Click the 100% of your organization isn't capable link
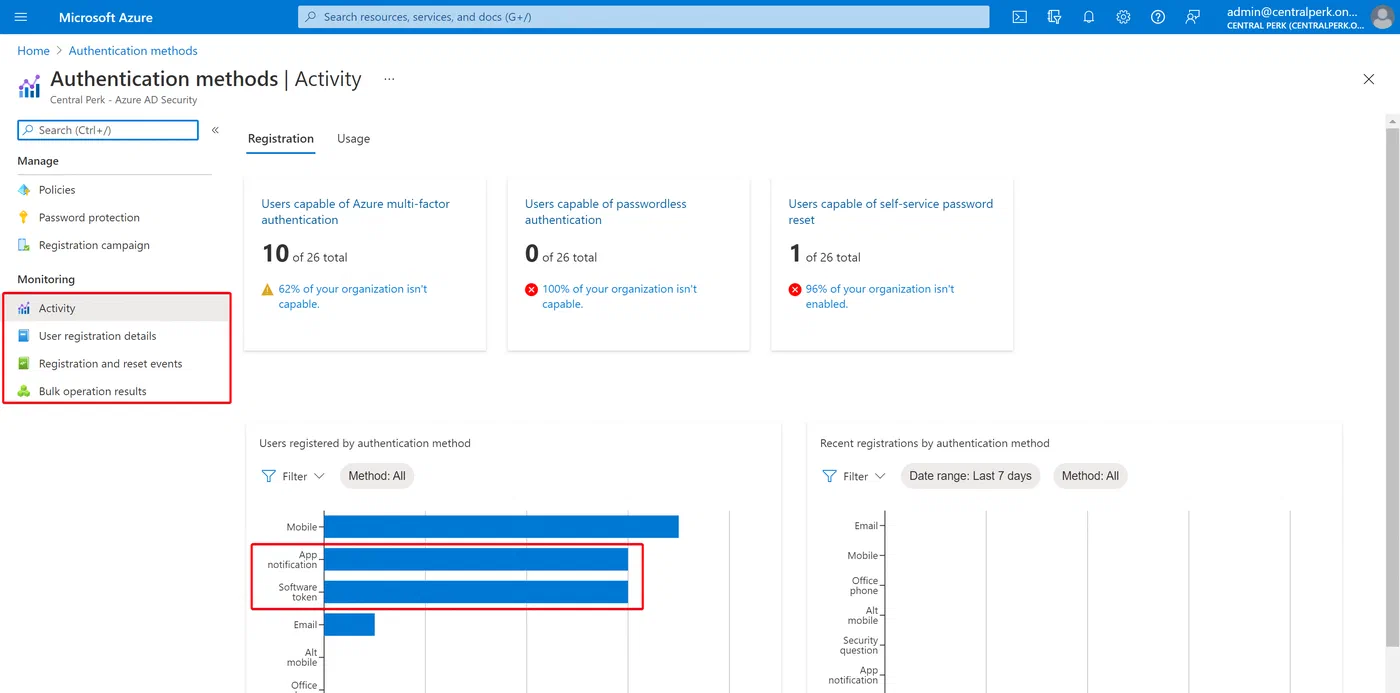The height and width of the screenshot is (693, 1400). tap(620, 296)
